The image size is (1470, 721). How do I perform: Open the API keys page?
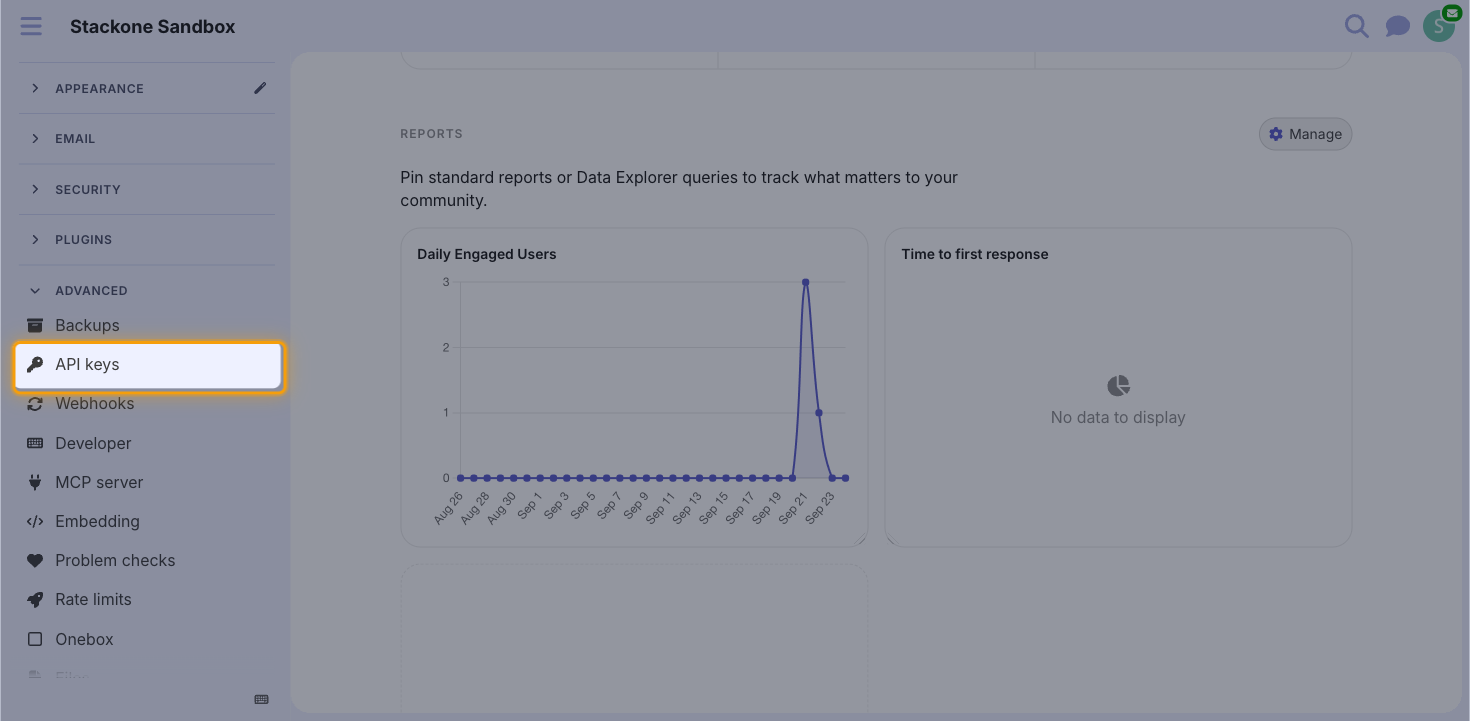click(147, 365)
